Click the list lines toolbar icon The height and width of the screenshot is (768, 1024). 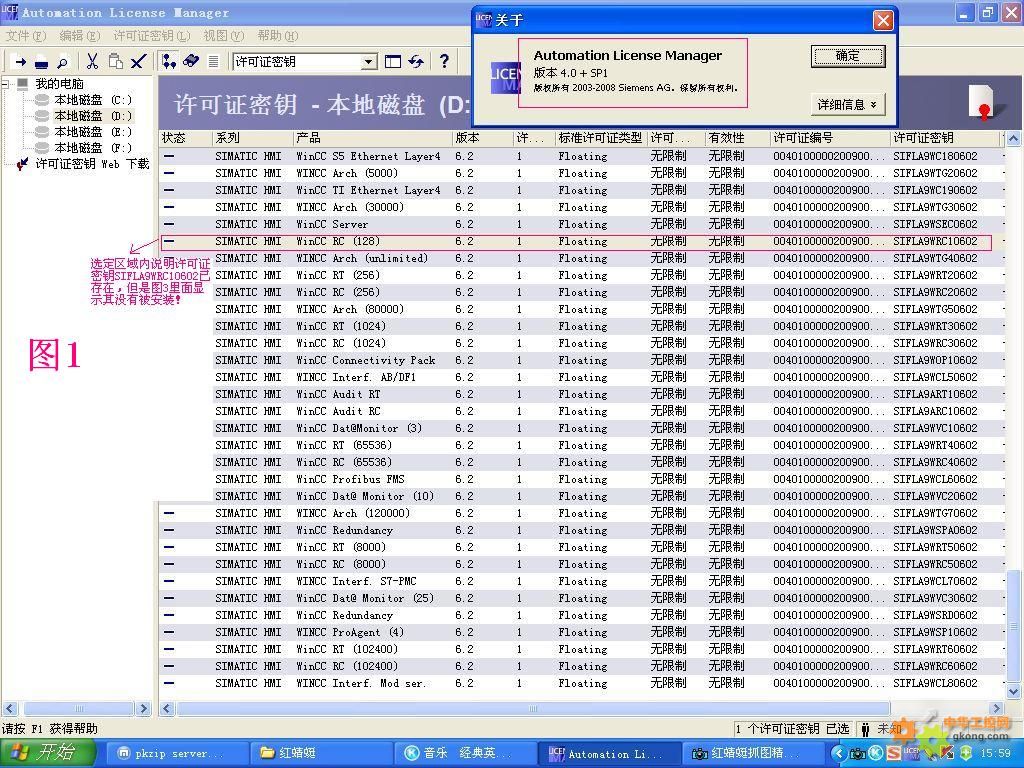click(214, 61)
